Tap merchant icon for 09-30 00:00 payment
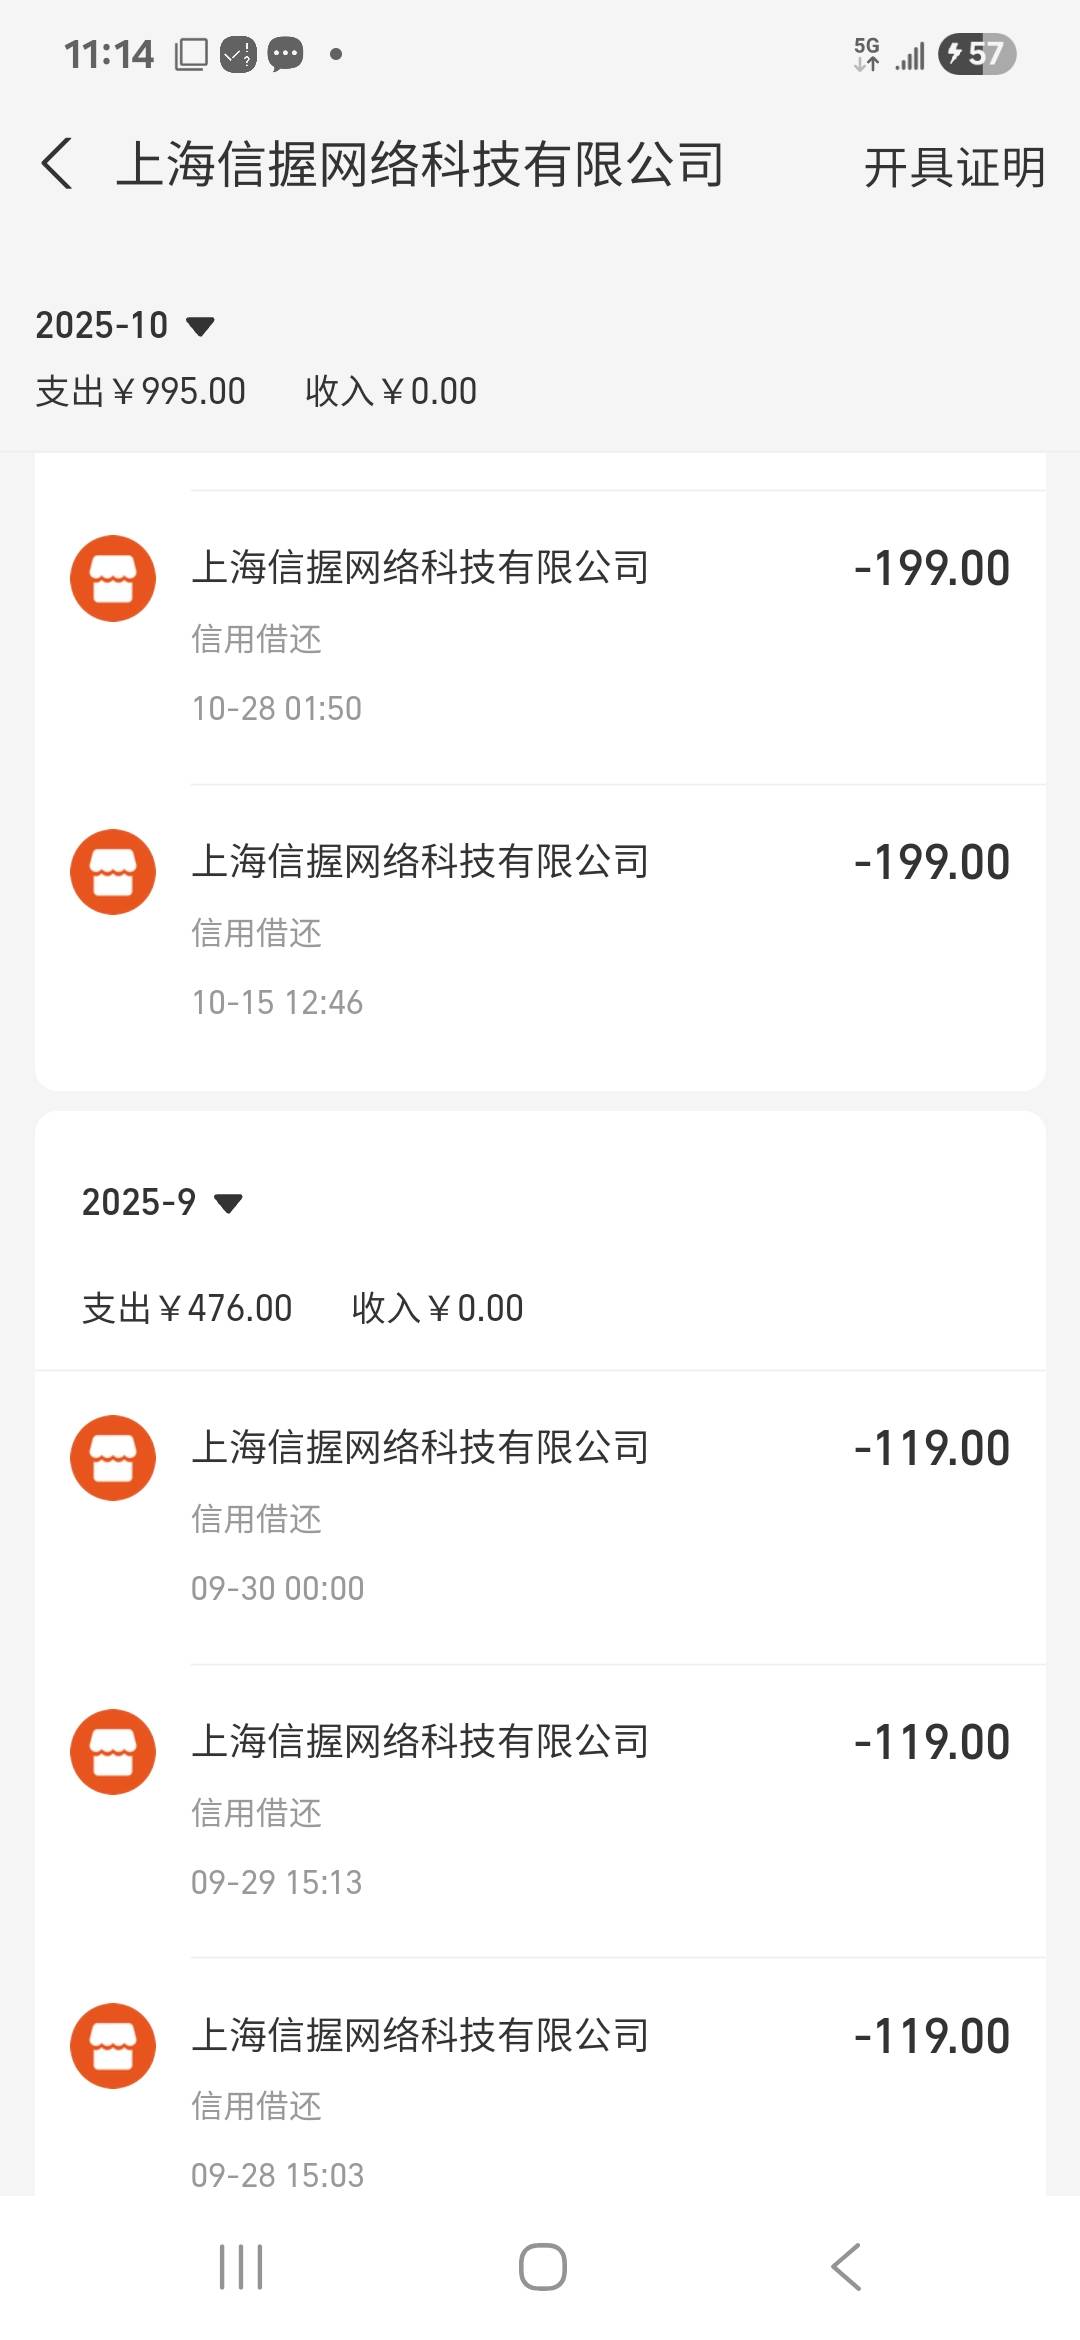Viewport: 1080px width, 2340px height. [113, 1458]
